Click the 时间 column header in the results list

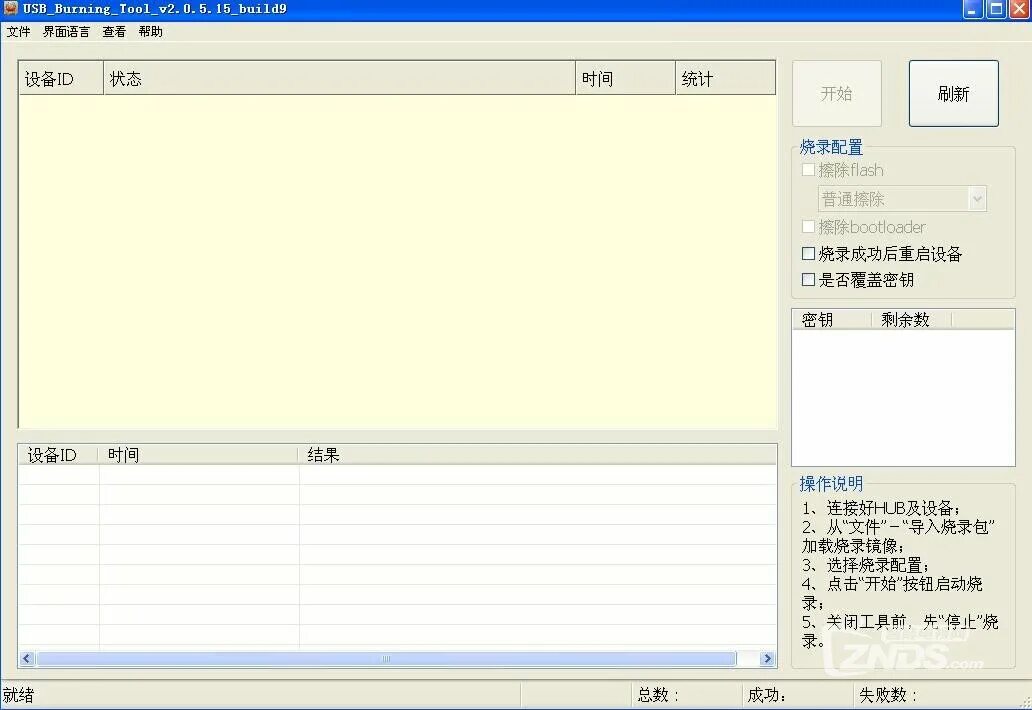[199, 455]
